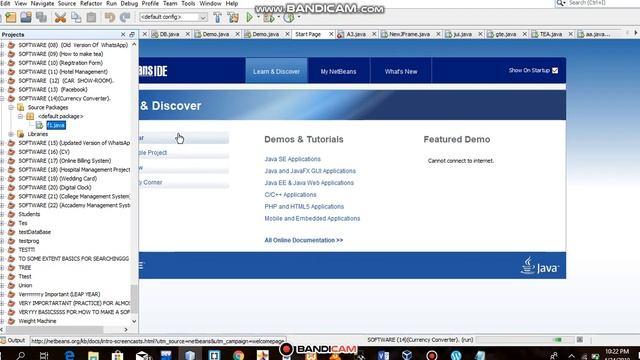This screenshot has height=360, width=640.
Task: Open the All Online Documentation link
Action: [x=304, y=240]
